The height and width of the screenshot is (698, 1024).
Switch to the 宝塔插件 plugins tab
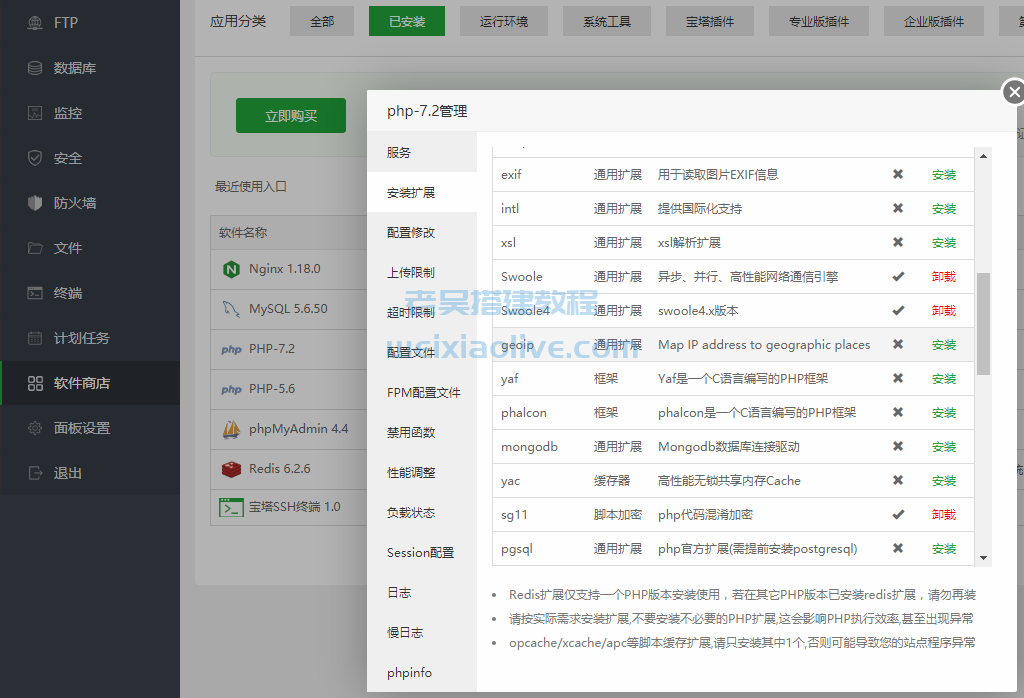click(709, 20)
